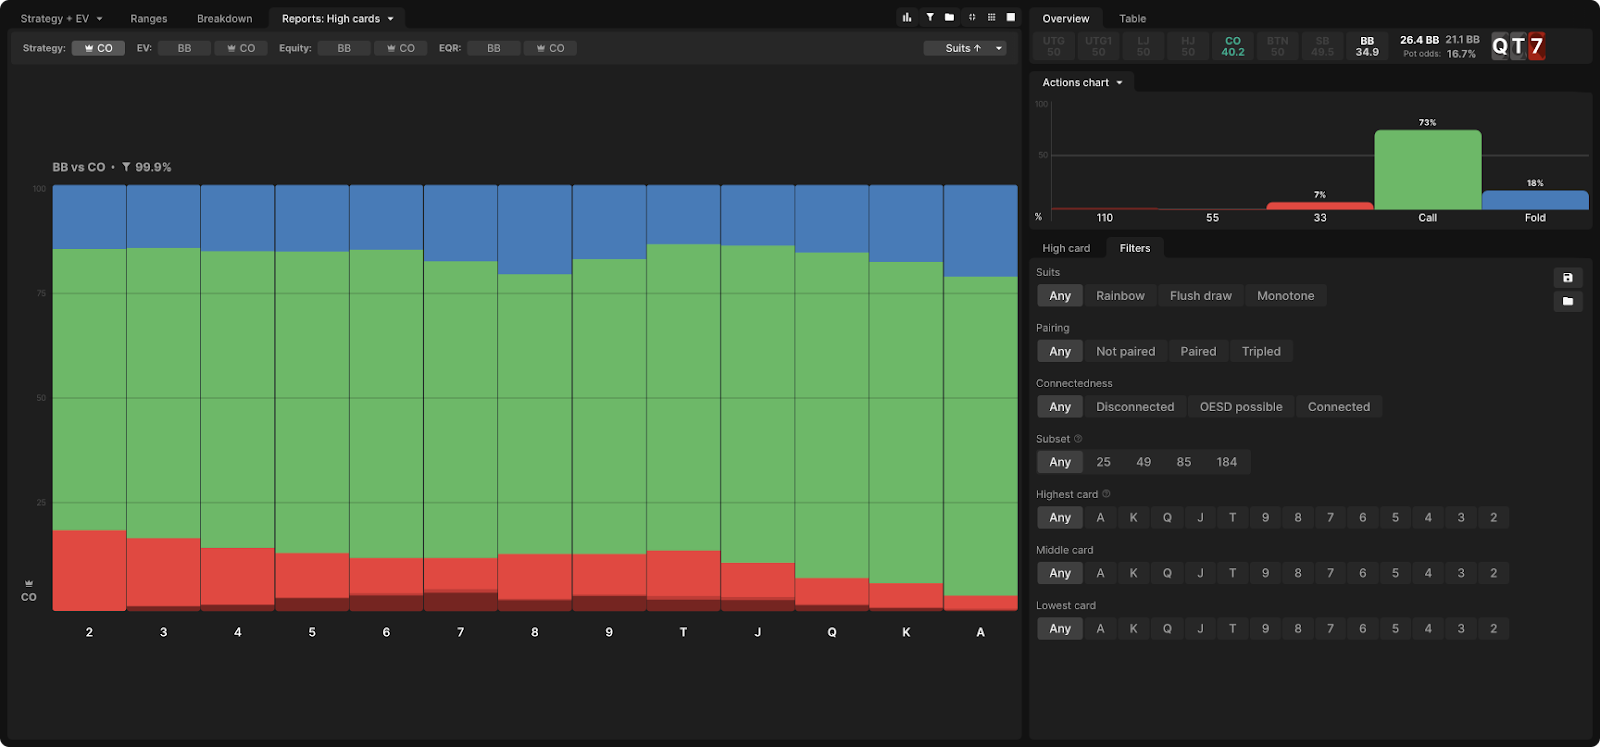This screenshot has width=1600, height=747.
Task: Select OESD possible connectedness filter
Action: pyautogui.click(x=1240, y=407)
